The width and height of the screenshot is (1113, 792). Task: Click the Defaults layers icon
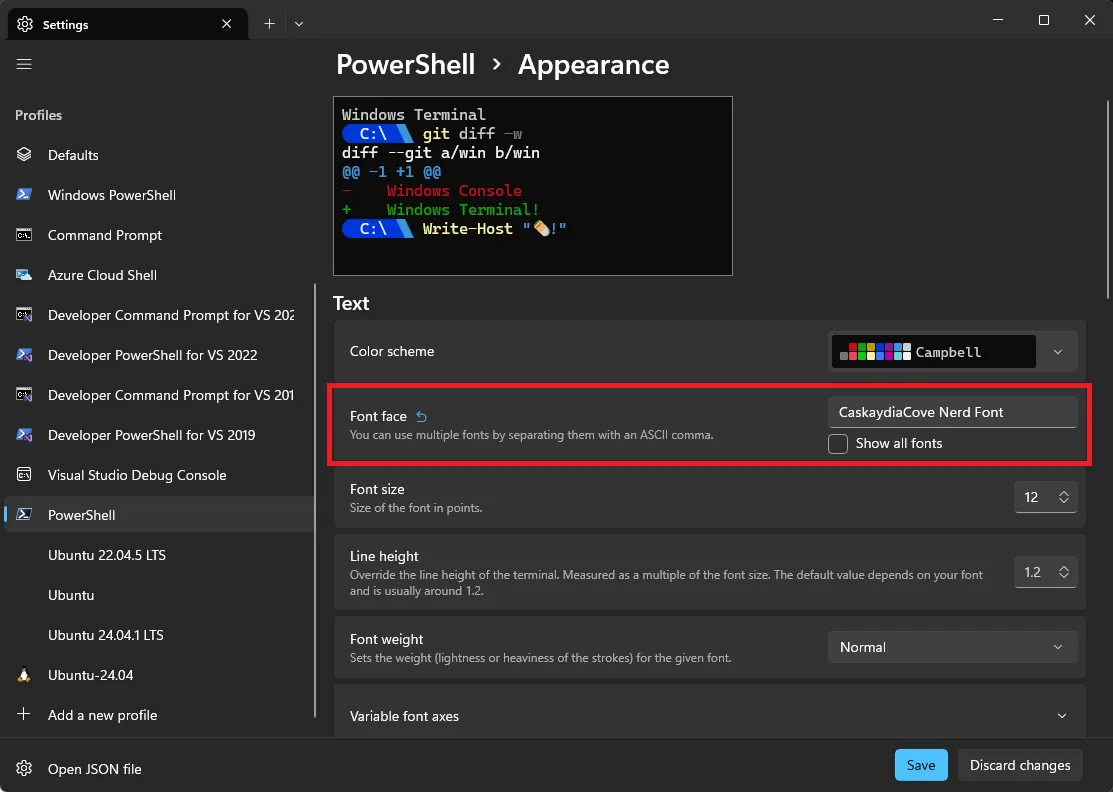point(24,155)
